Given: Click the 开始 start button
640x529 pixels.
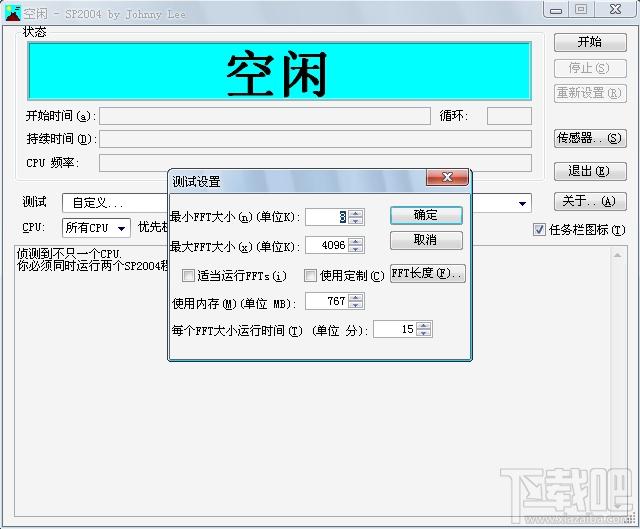Looking at the screenshot, I should point(590,42).
